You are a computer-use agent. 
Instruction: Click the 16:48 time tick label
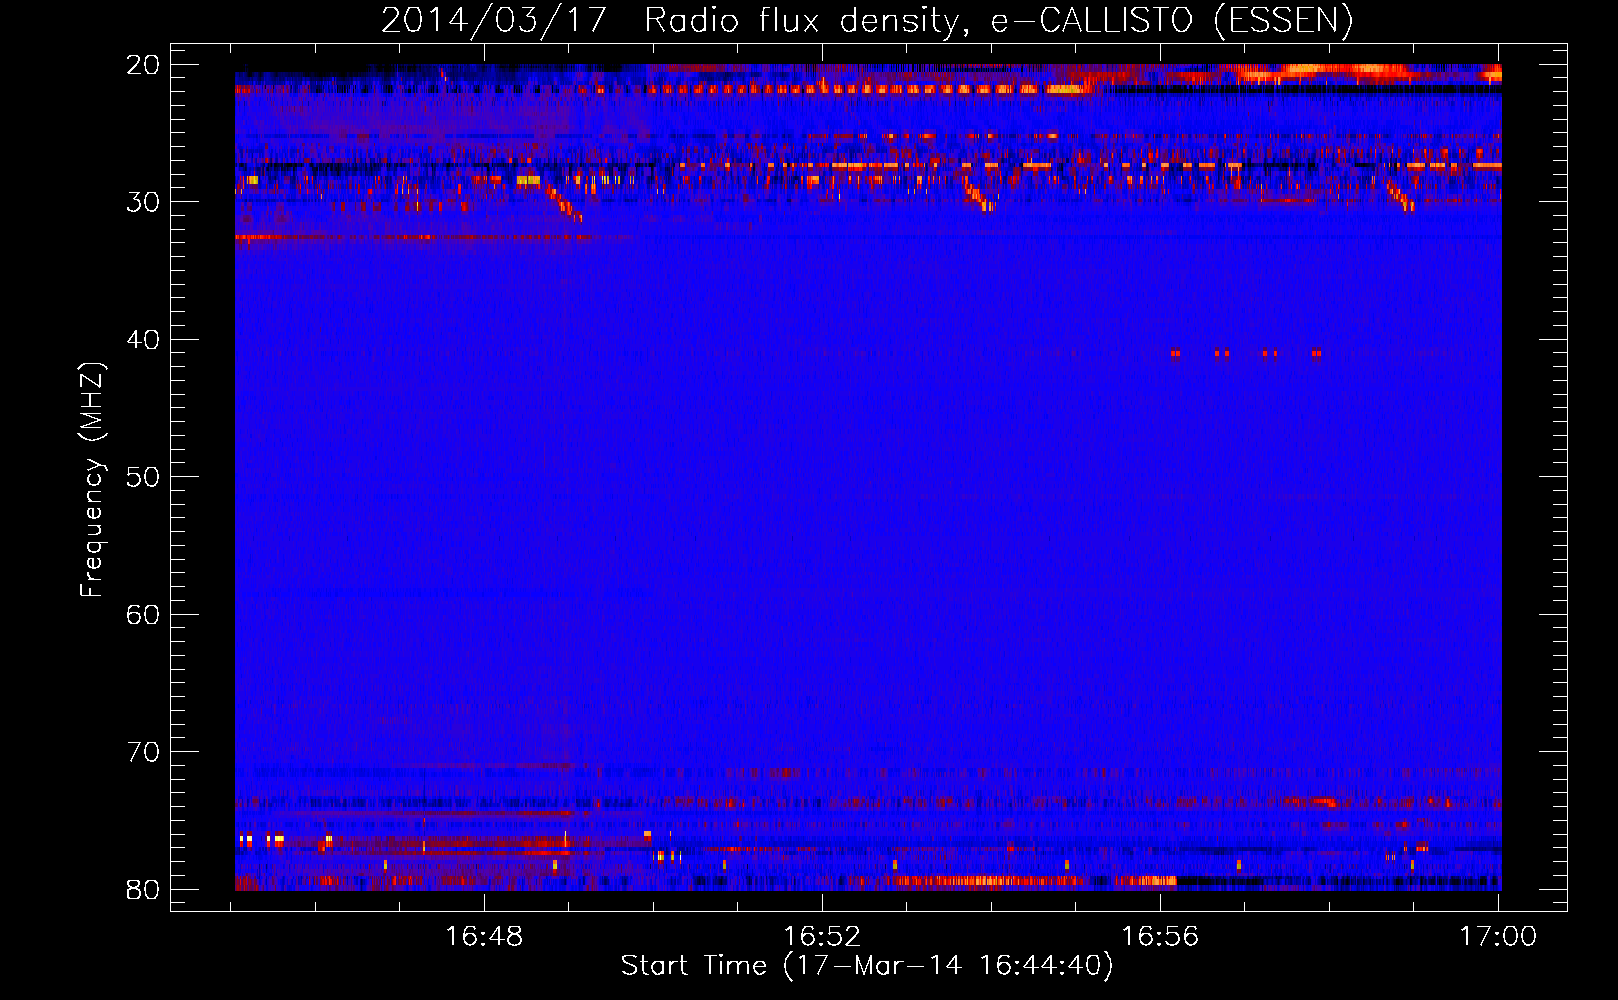[x=484, y=936]
